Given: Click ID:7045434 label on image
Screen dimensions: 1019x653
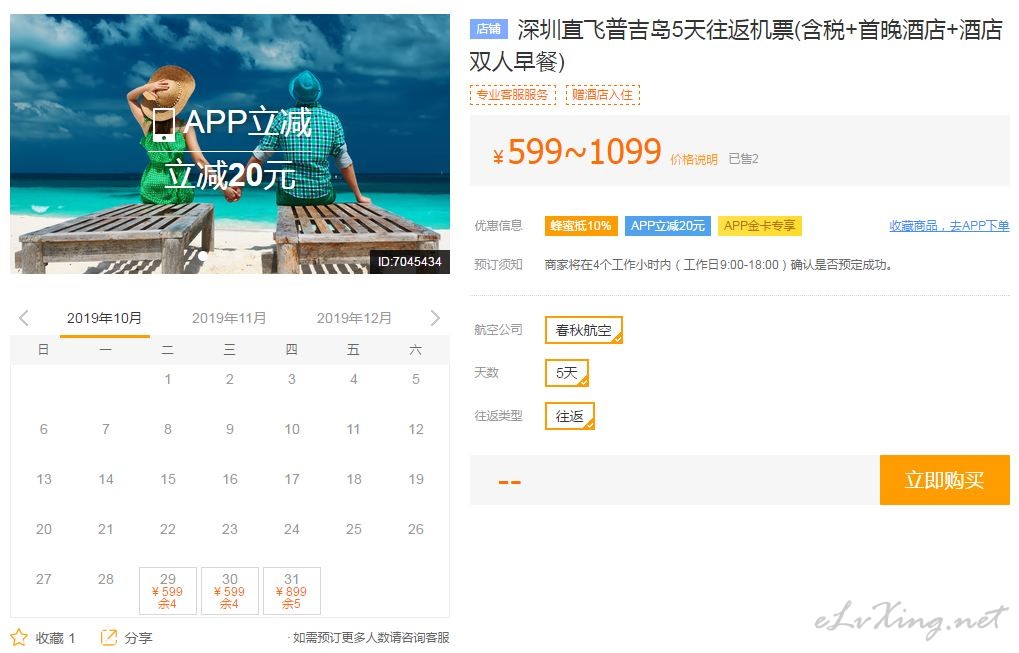Looking at the screenshot, I should pos(409,262).
